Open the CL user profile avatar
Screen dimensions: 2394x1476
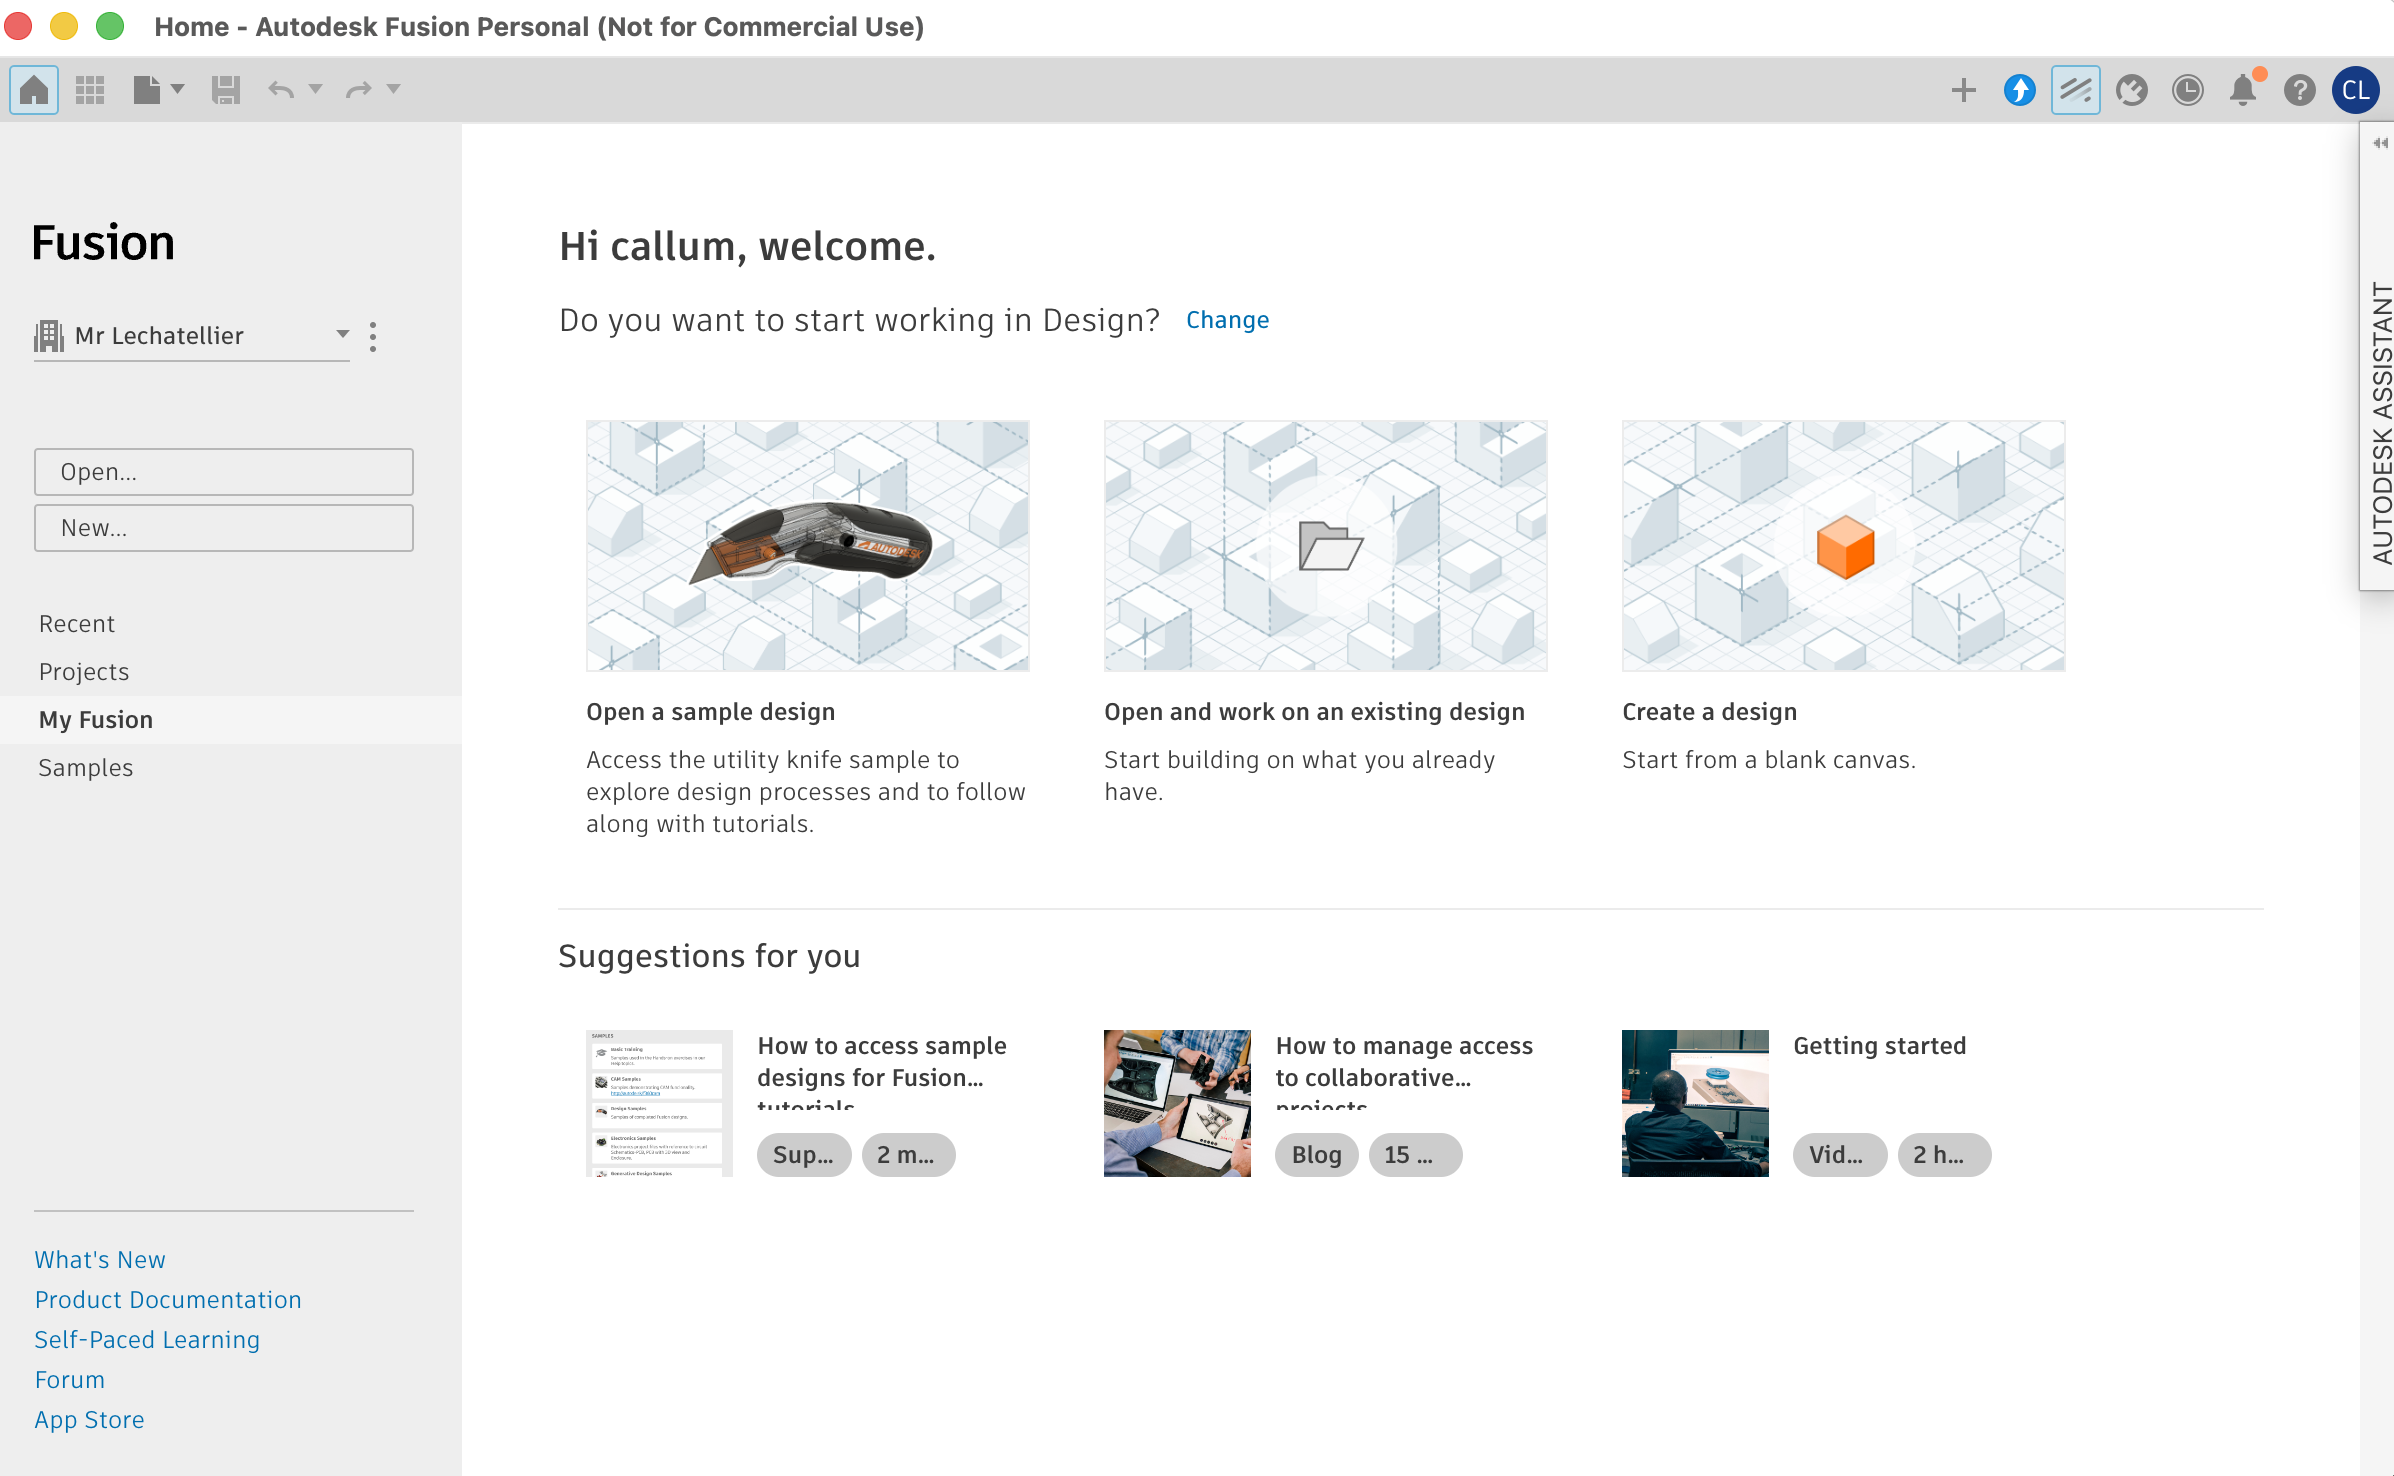point(2355,90)
